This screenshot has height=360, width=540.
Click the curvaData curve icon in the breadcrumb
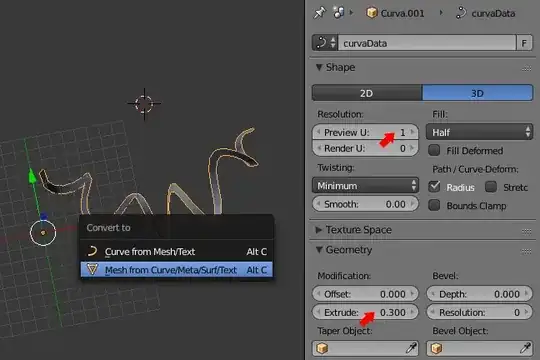[461, 13]
